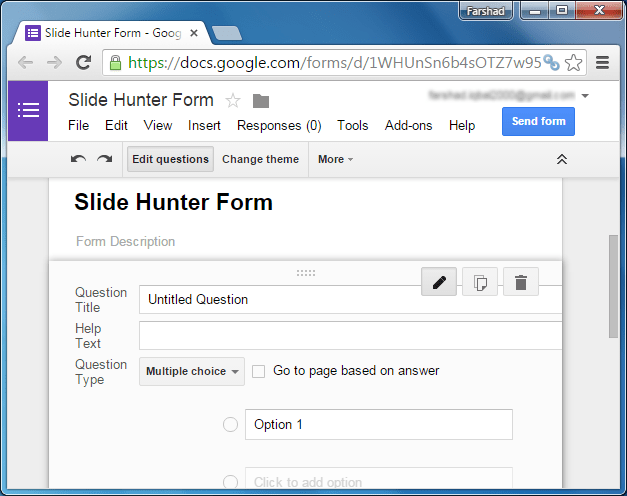Open the account email dropdown arrow
Image resolution: width=627 pixels, height=496 pixels.
click(585, 96)
